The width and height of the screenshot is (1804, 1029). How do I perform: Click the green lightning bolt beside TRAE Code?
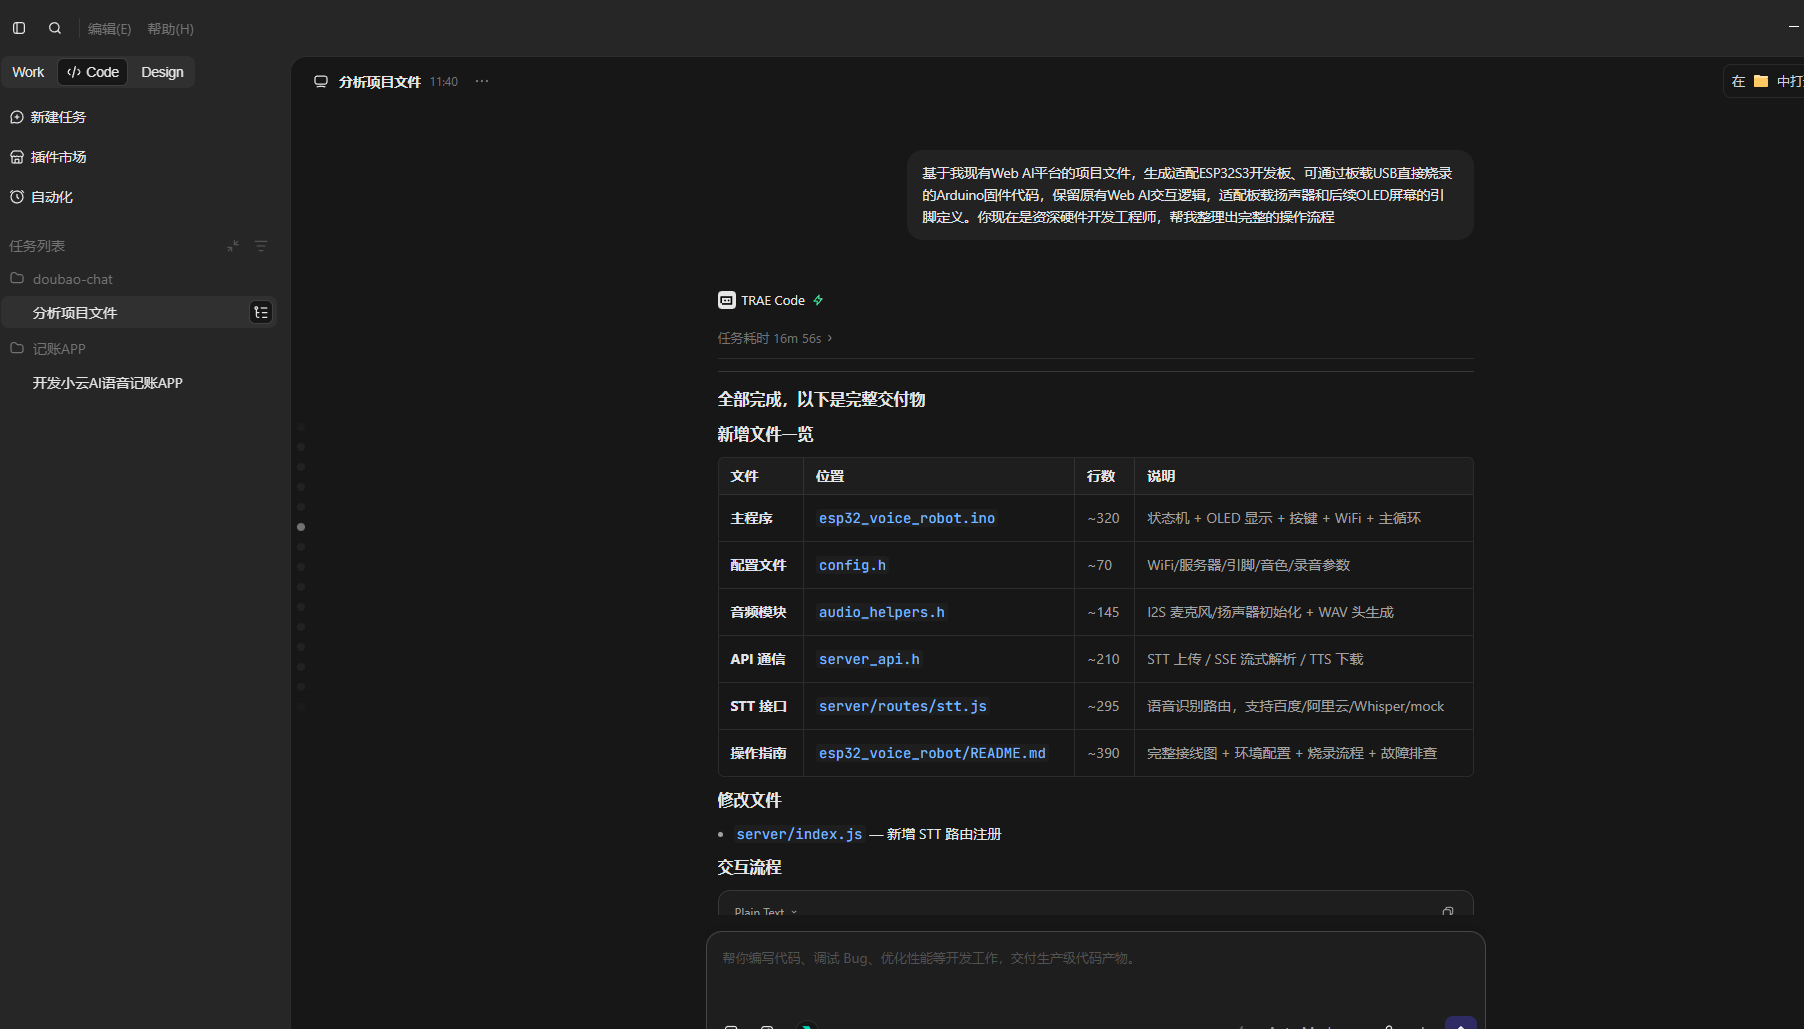818,300
